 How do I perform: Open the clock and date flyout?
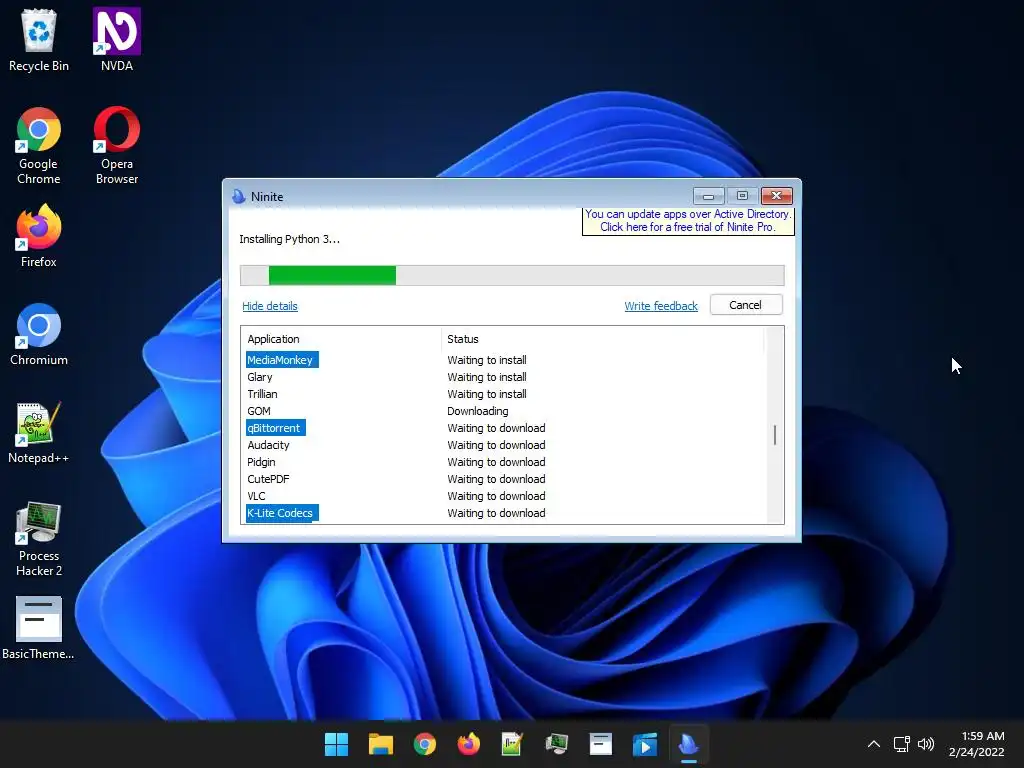coord(976,744)
